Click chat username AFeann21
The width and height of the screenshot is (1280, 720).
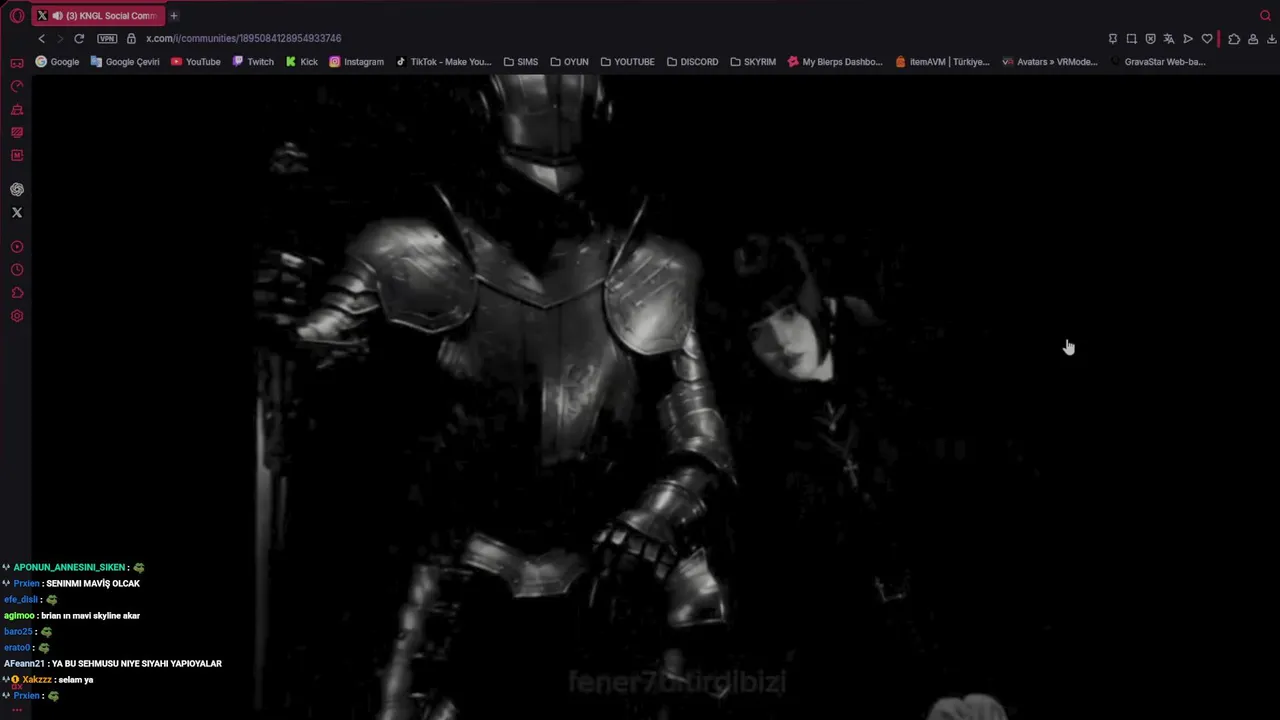pyautogui.click(x=24, y=664)
